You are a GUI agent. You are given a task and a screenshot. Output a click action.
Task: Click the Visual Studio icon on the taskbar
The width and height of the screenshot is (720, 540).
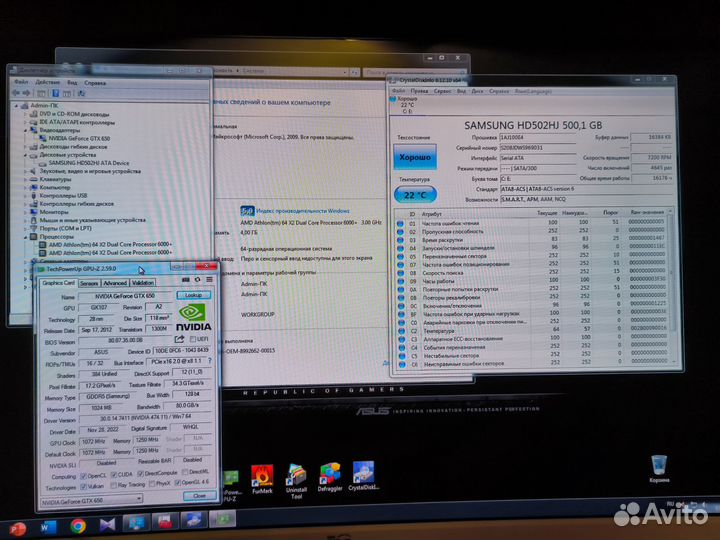[x=107, y=524]
